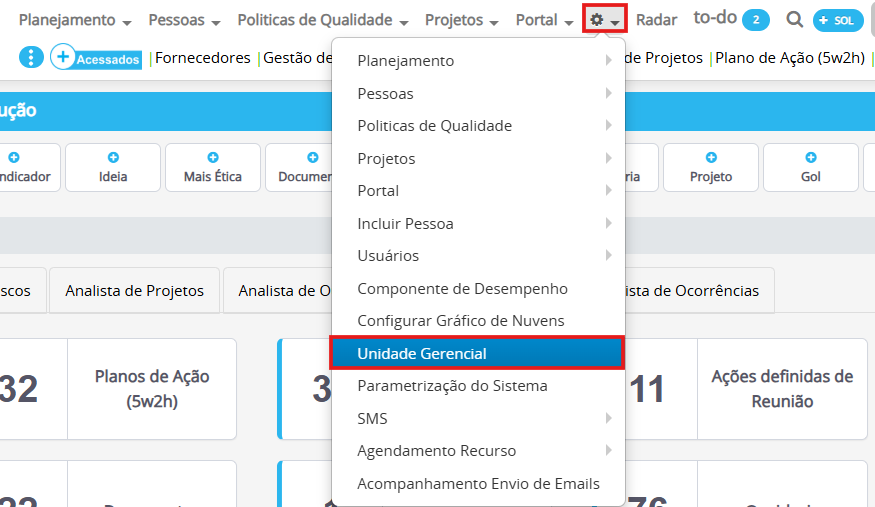Image resolution: width=875 pixels, height=507 pixels.
Task: Expand the Pessoas top menu dropdown
Action: [x=184, y=20]
